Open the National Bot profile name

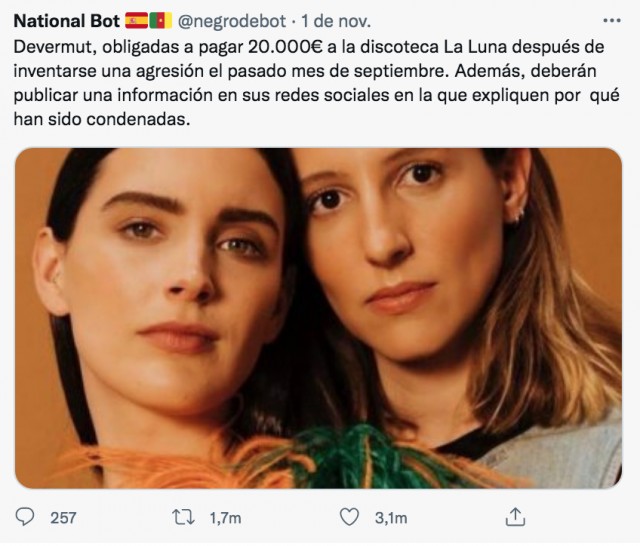67,21
